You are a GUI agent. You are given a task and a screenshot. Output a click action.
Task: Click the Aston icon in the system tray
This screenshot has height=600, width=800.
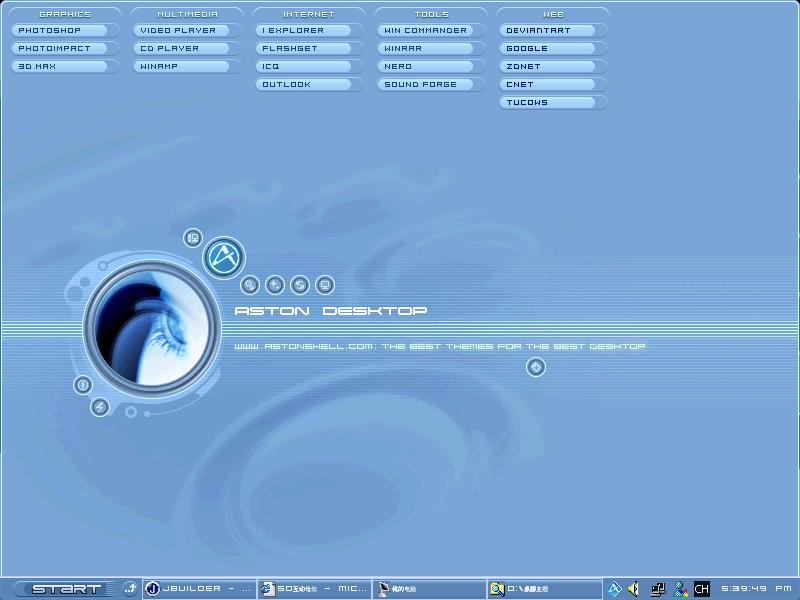click(615, 589)
